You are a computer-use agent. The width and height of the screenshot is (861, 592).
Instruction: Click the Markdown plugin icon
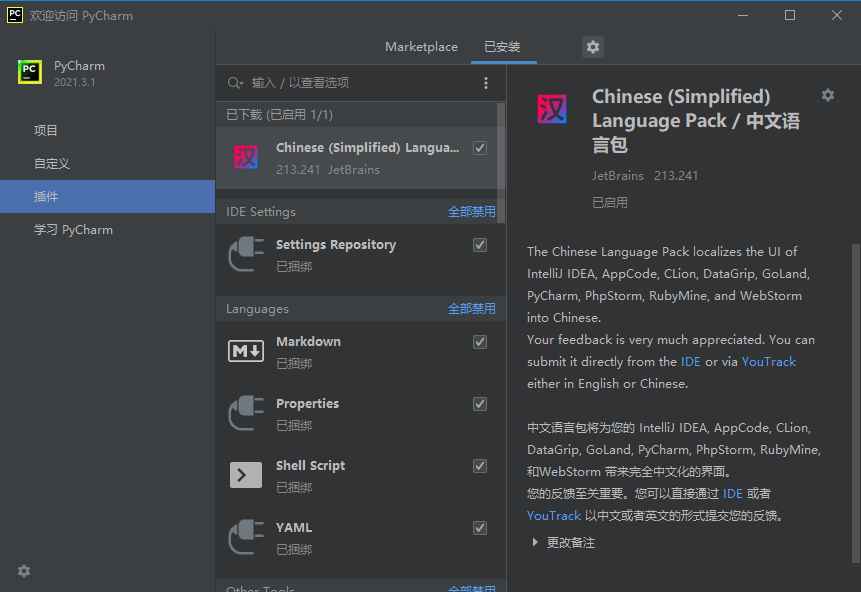point(245,349)
